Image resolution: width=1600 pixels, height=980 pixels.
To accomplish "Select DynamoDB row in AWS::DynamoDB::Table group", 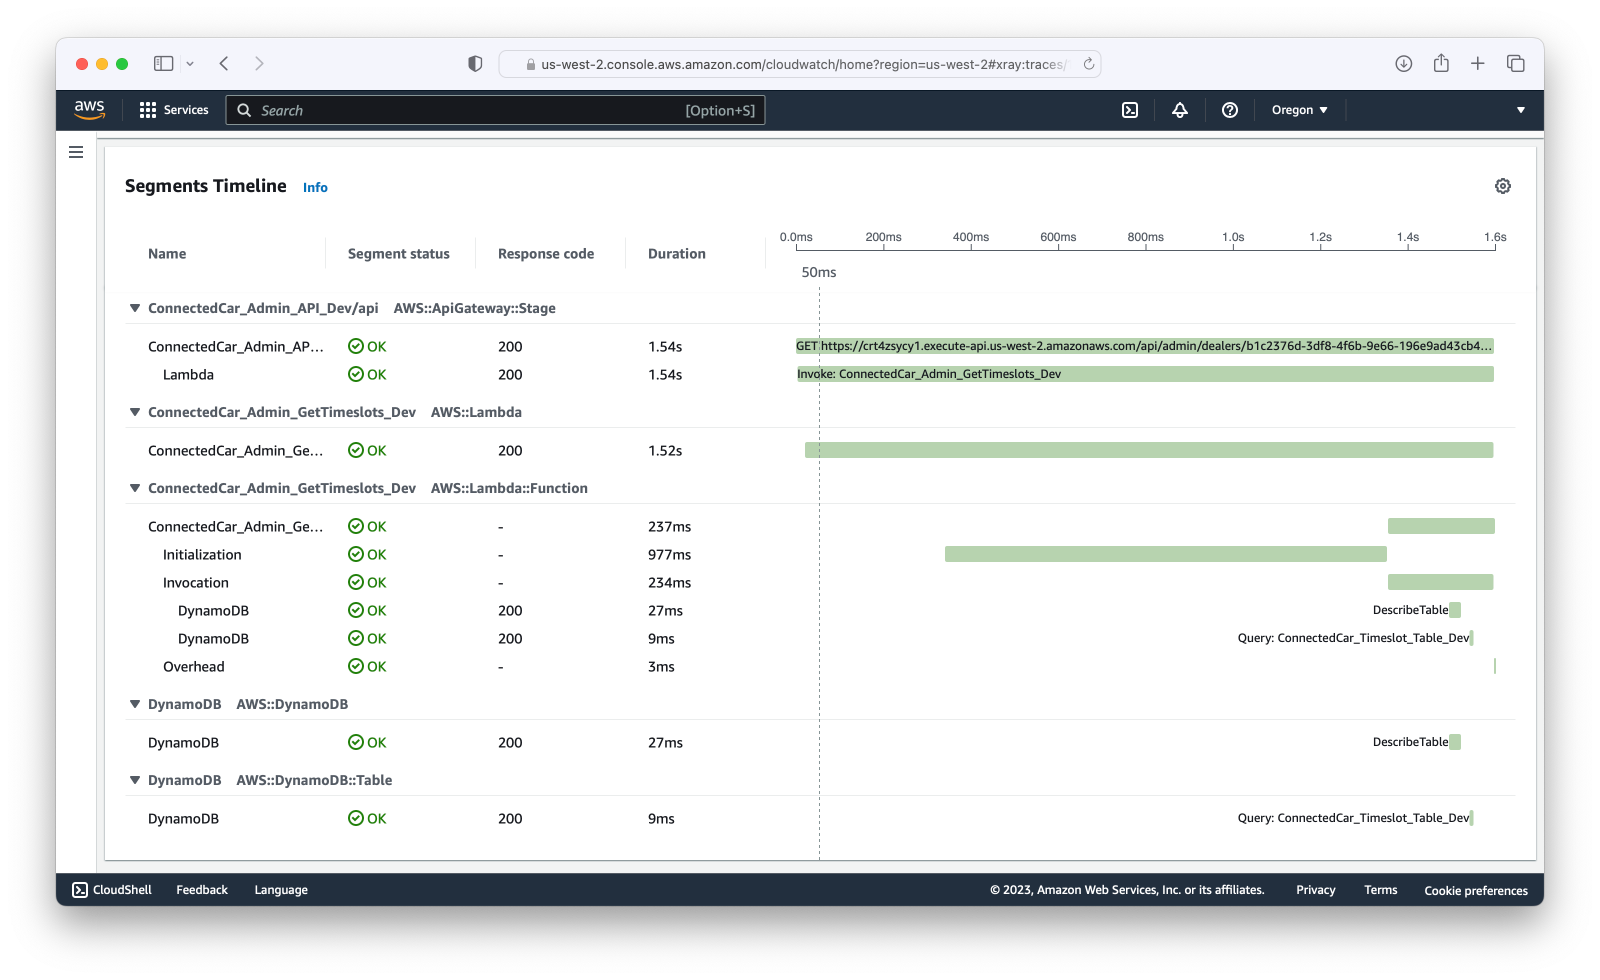I will [183, 818].
